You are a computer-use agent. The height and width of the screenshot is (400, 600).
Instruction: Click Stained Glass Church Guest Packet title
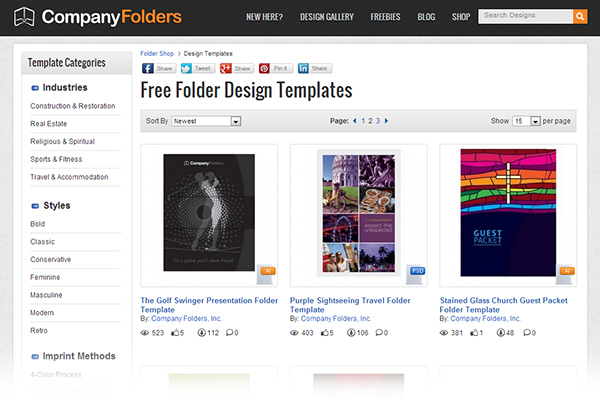point(503,305)
